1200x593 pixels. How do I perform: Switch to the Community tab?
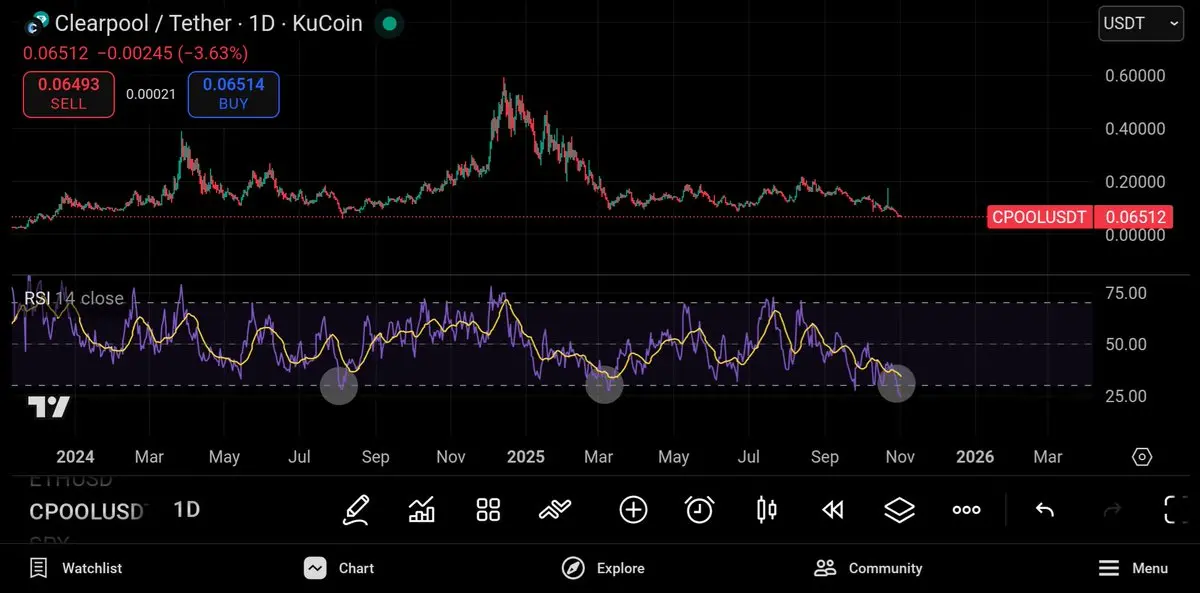(x=868, y=568)
